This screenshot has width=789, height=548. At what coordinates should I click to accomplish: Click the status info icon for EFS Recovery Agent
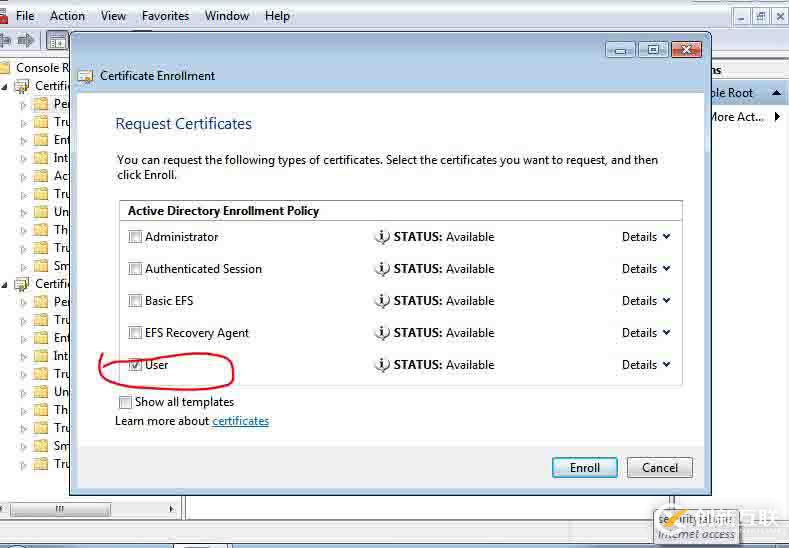382,333
